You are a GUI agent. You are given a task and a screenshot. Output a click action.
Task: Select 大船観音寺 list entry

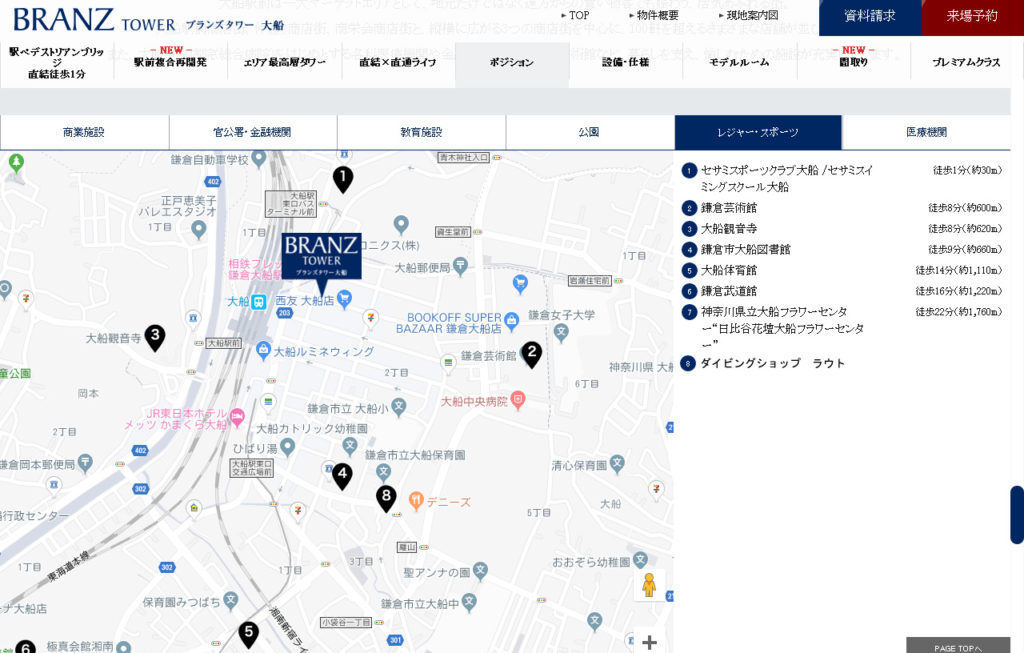point(842,229)
